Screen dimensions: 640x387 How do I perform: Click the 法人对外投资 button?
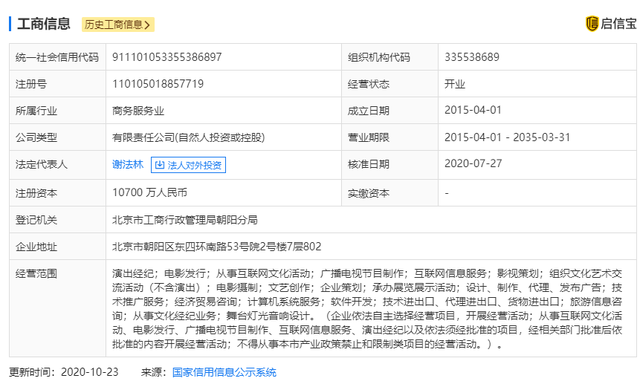pos(188,165)
